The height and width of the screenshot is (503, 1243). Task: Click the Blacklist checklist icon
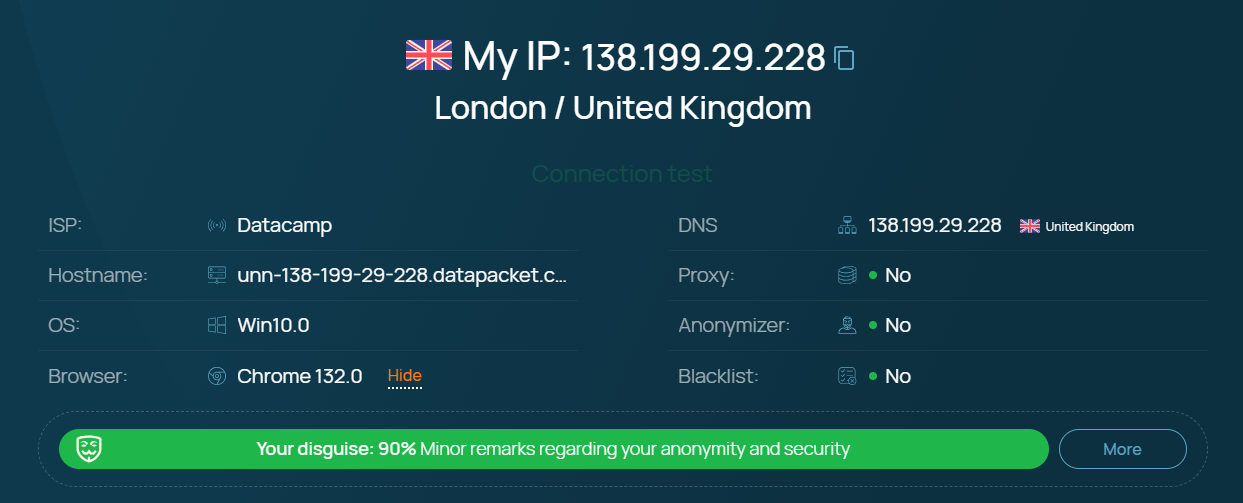pyautogui.click(x=847, y=377)
